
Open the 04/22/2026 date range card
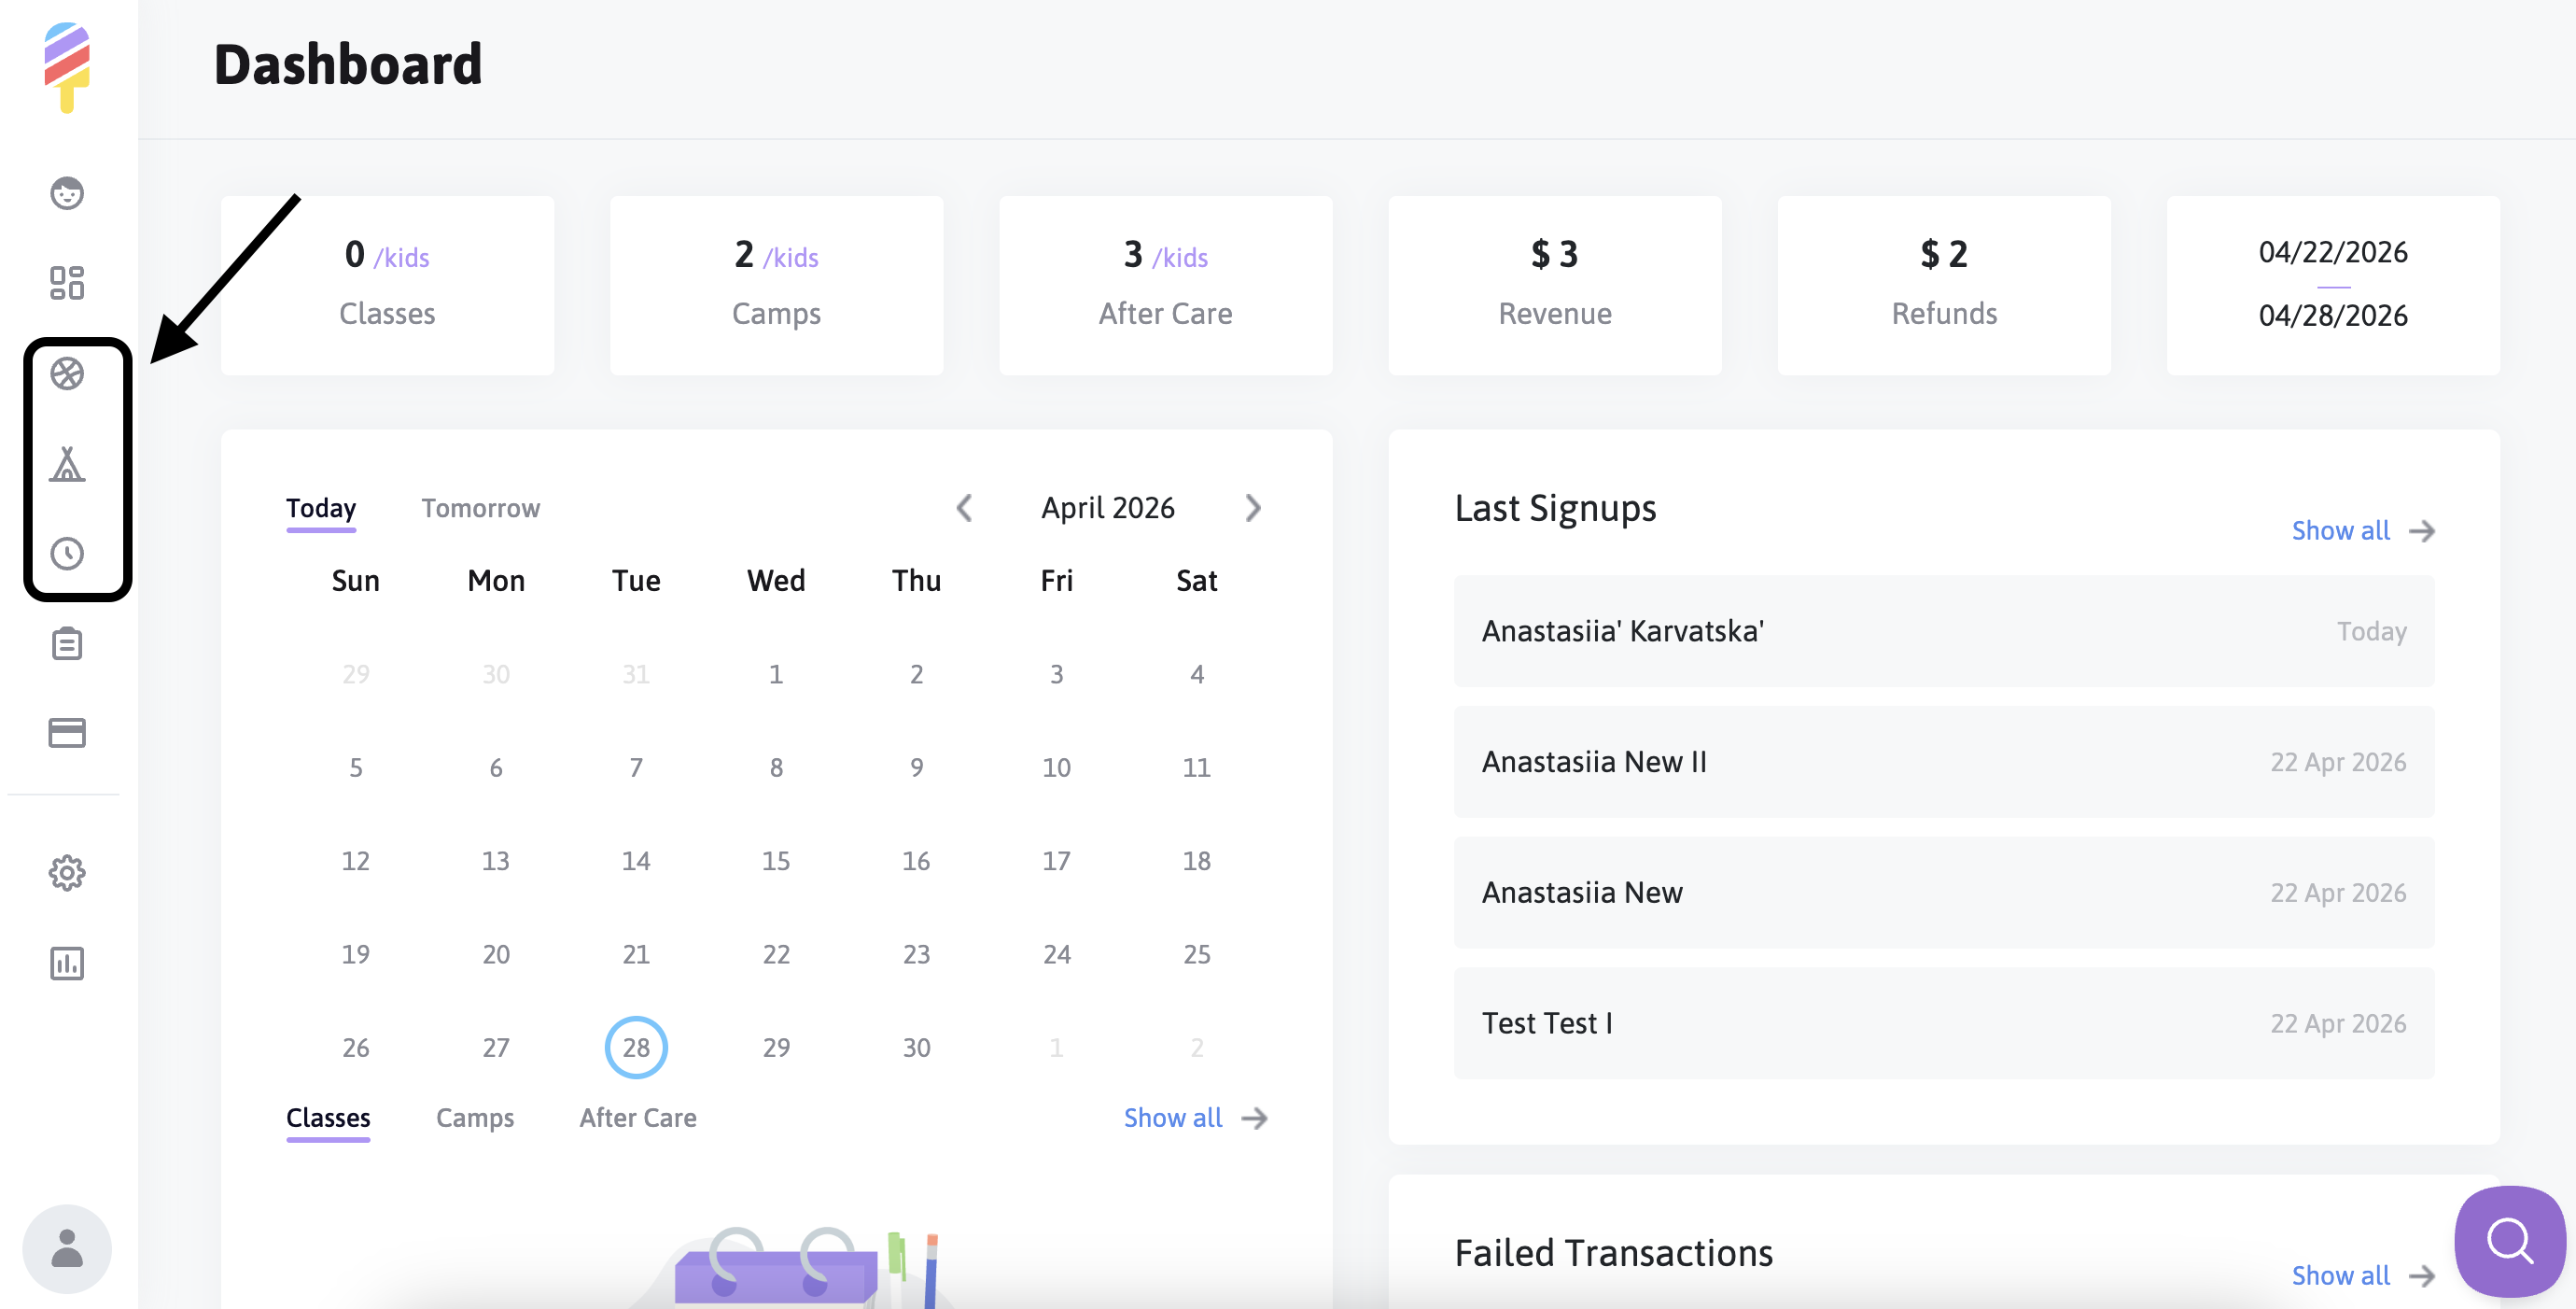2332,284
